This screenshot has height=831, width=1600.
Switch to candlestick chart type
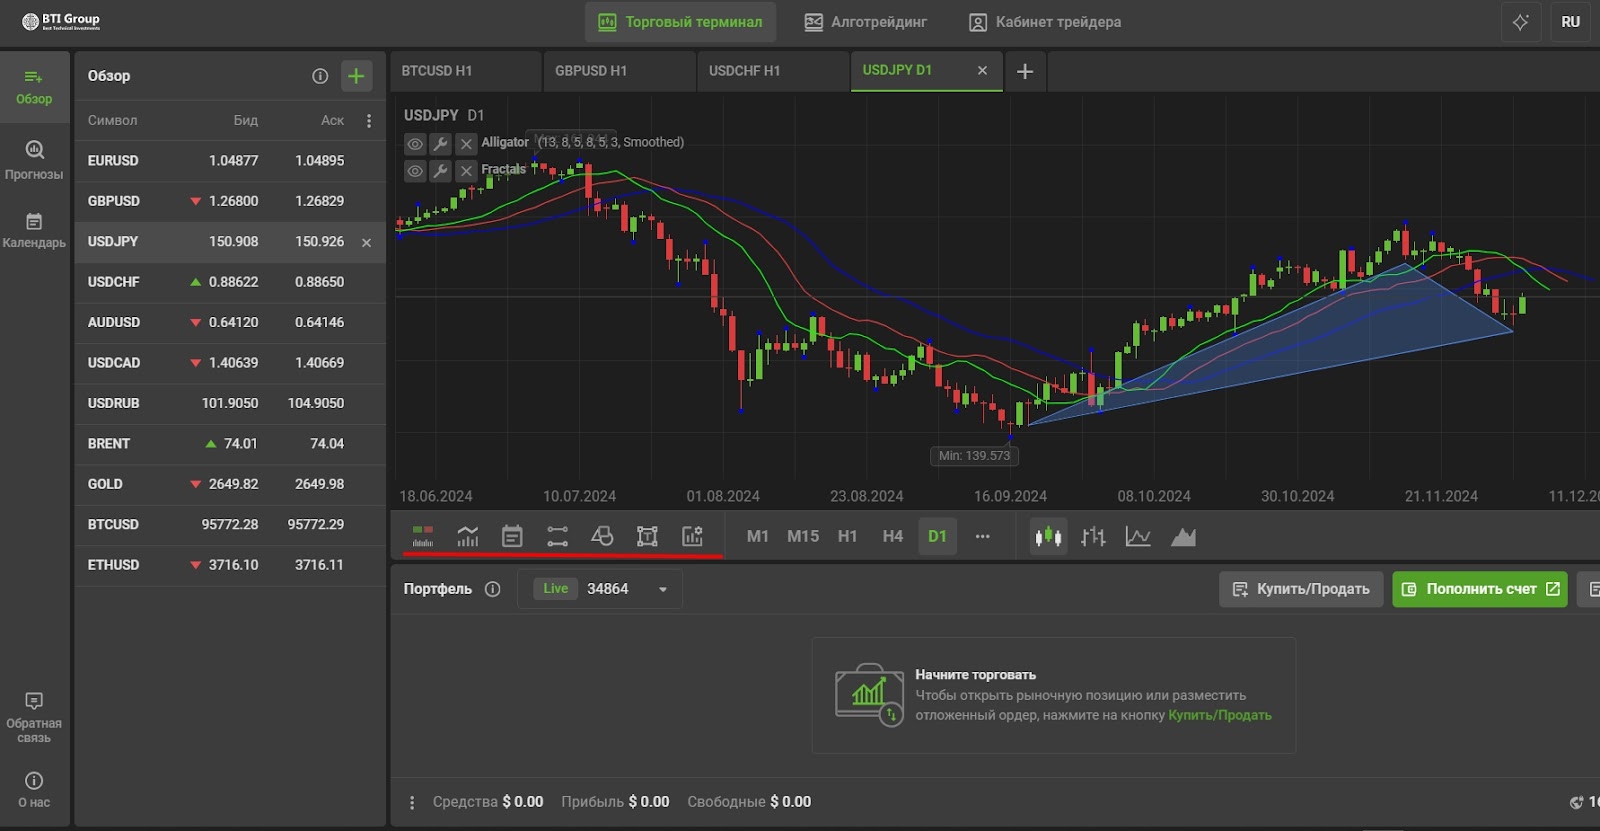pos(1048,537)
